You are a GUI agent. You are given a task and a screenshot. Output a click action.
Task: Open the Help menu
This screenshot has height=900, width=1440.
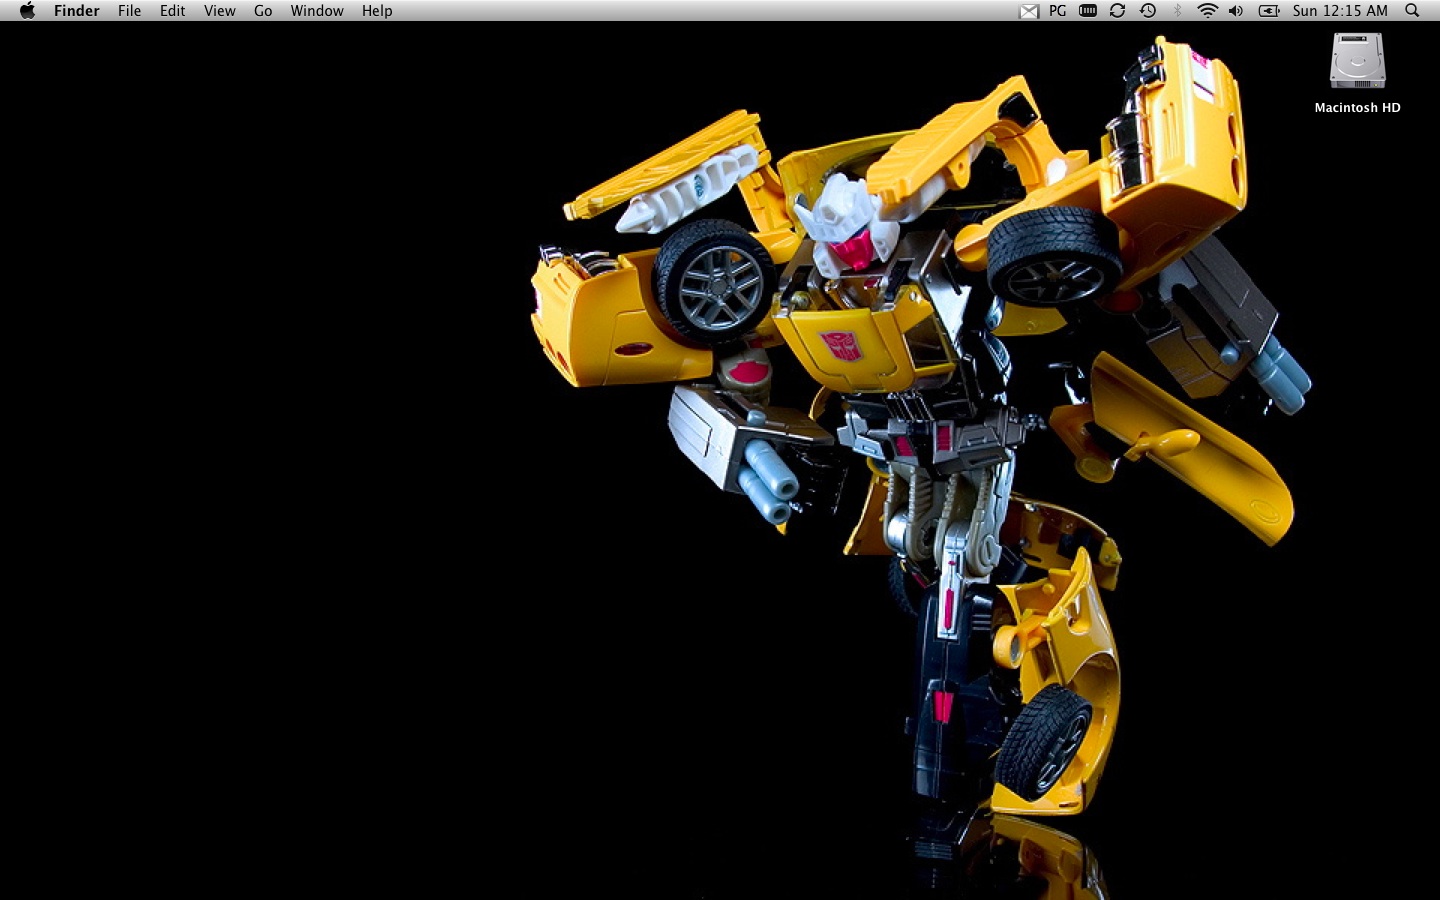tap(377, 11)
